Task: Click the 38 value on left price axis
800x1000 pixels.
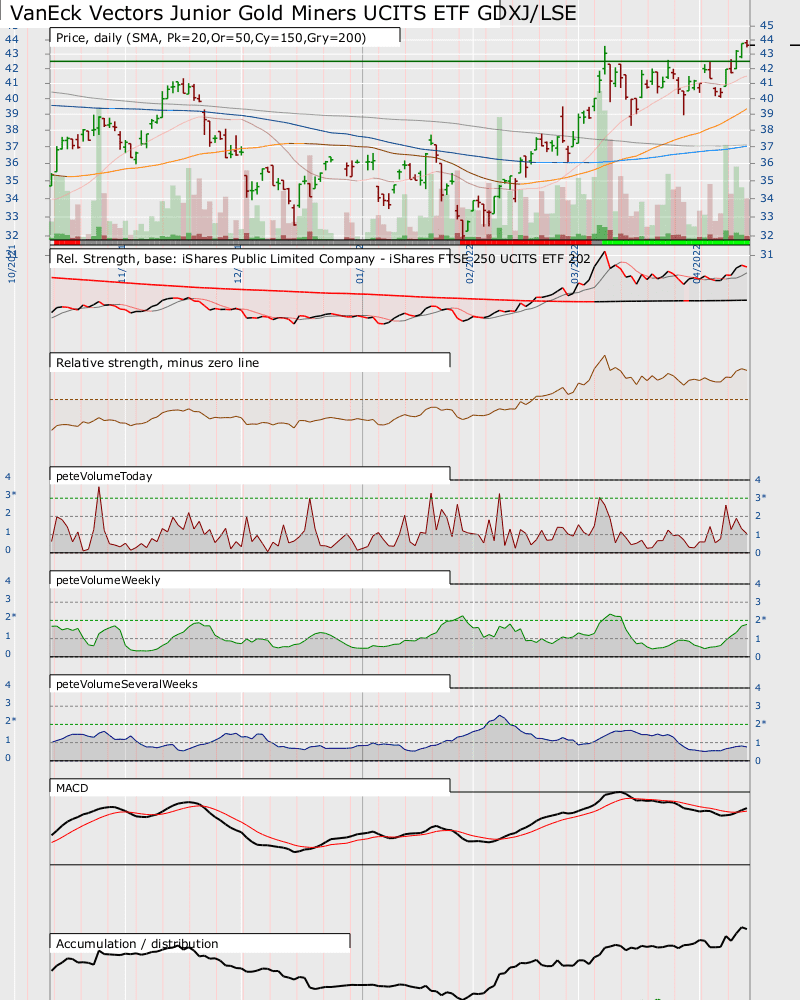Action: point(11,129)
